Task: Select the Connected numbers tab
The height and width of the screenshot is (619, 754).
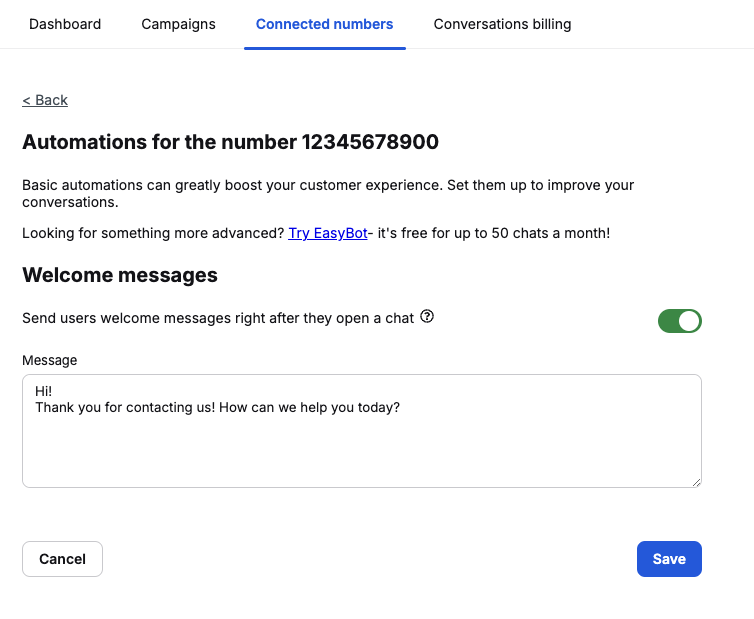Action: [x=324, y=24]
